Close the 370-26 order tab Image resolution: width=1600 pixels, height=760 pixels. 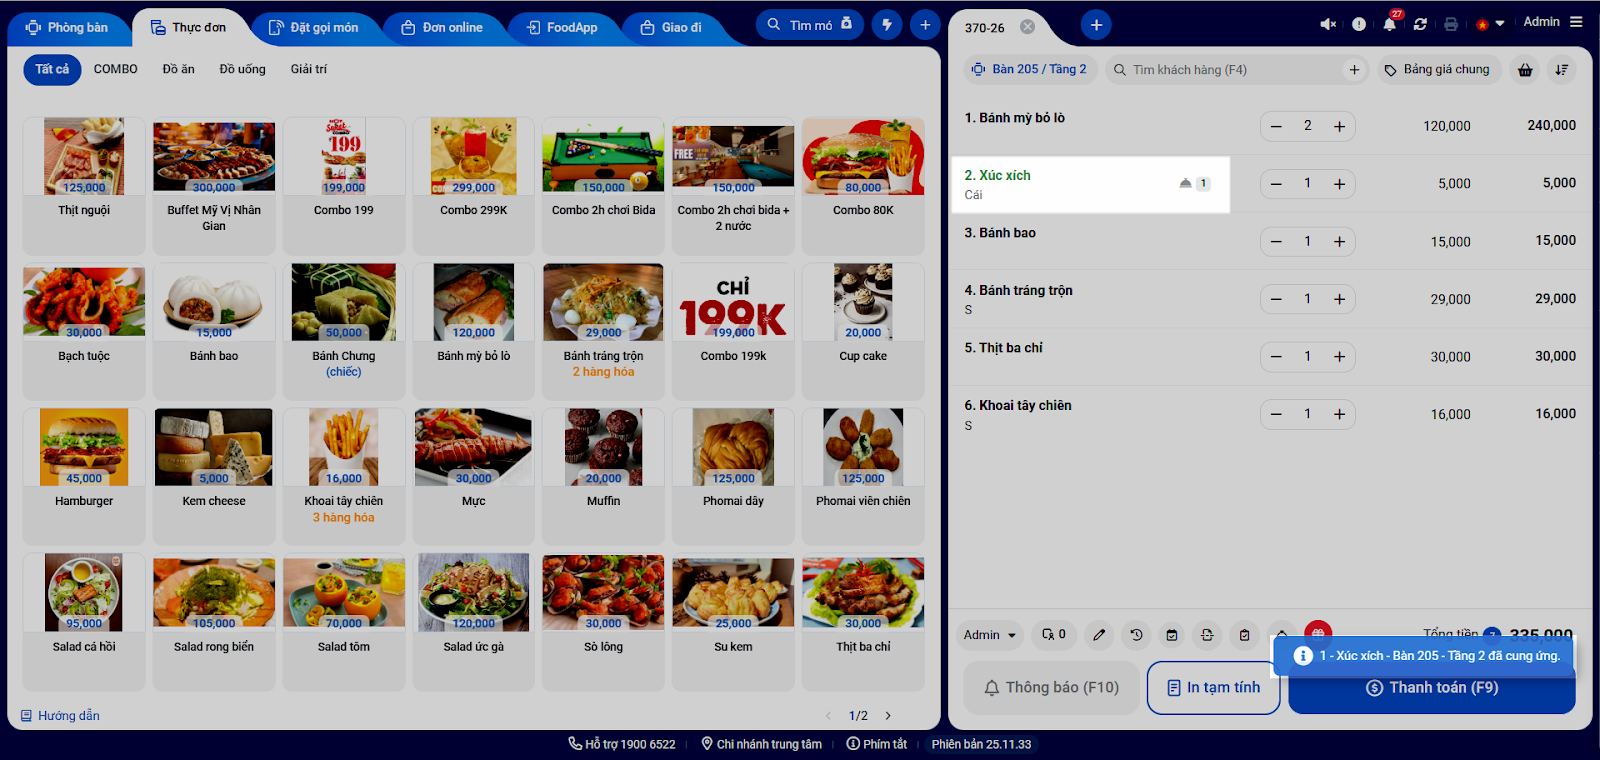pyautogui.click(x=1027, y=27)
